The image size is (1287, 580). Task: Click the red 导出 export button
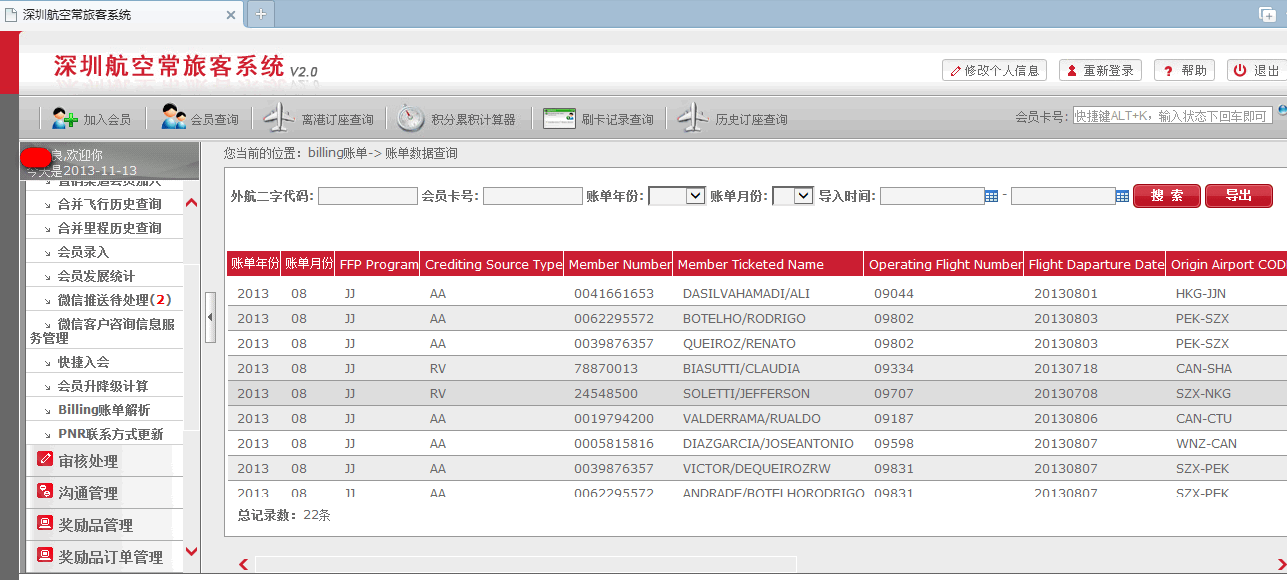coord(1239,195)
